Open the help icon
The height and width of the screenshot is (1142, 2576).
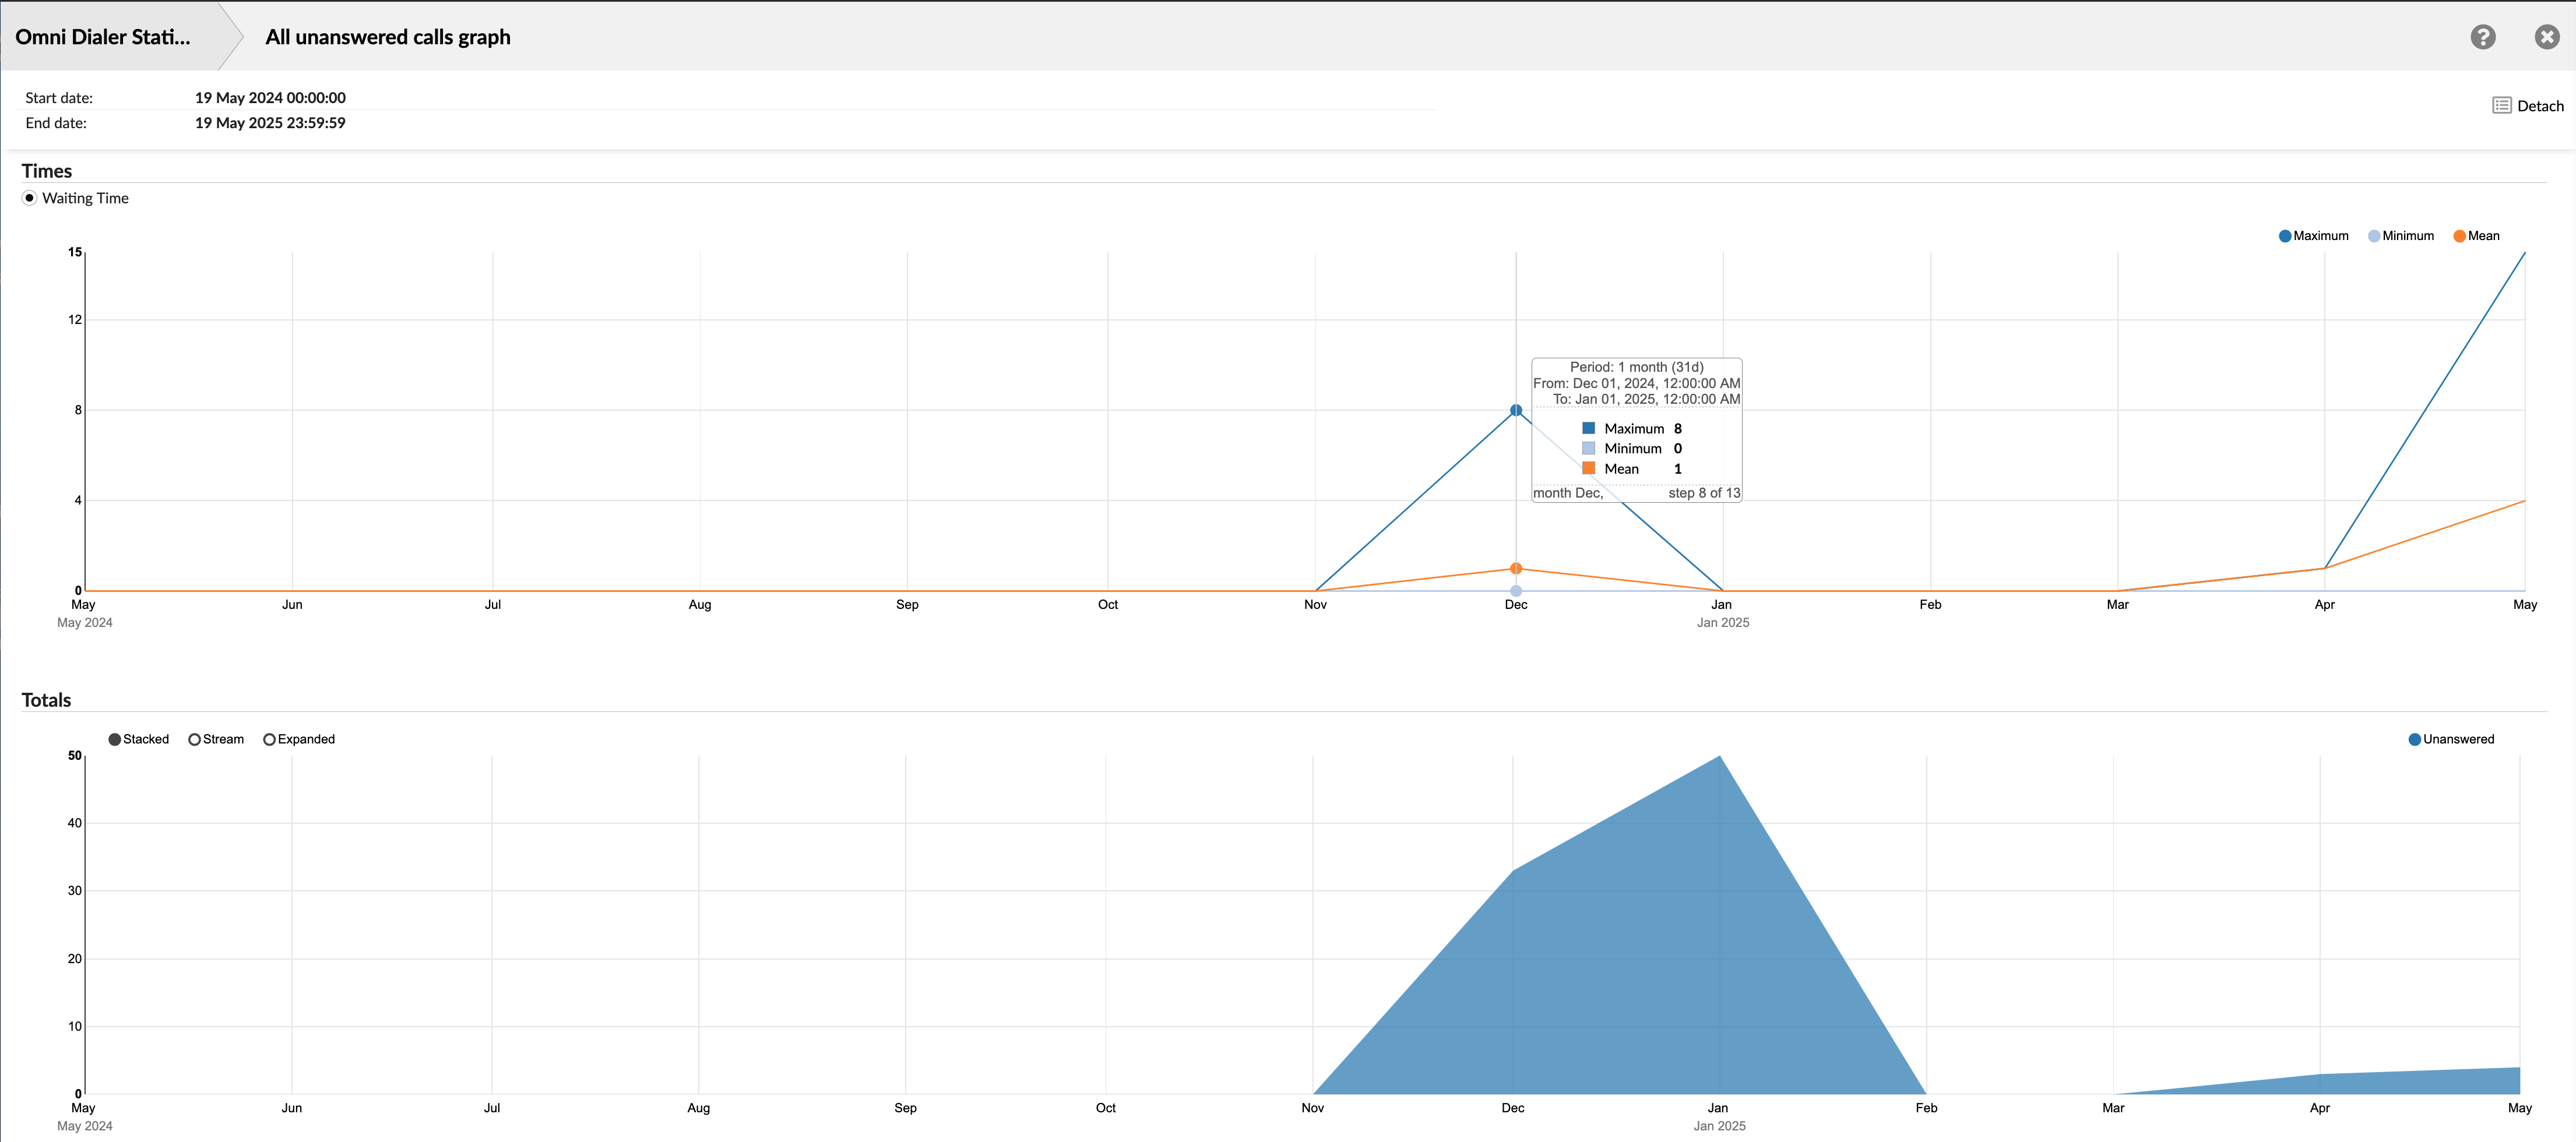point(2484,37)
